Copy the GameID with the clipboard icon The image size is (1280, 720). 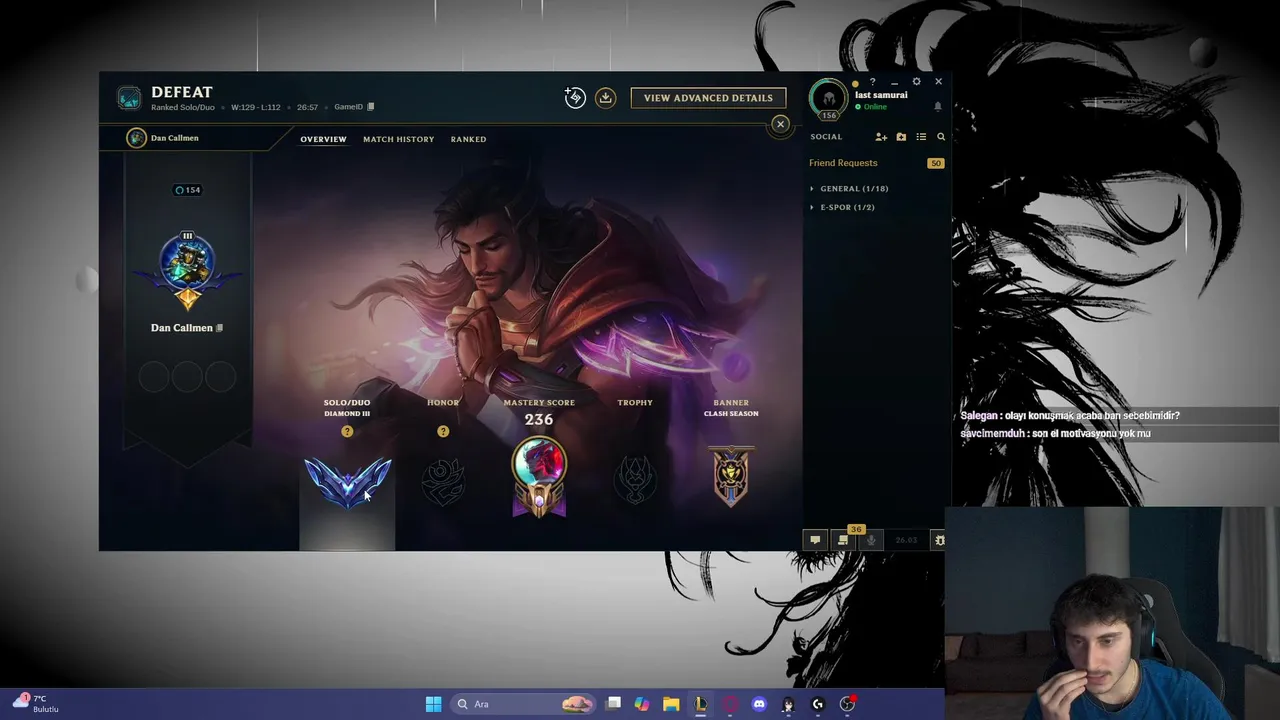(371, 107)
